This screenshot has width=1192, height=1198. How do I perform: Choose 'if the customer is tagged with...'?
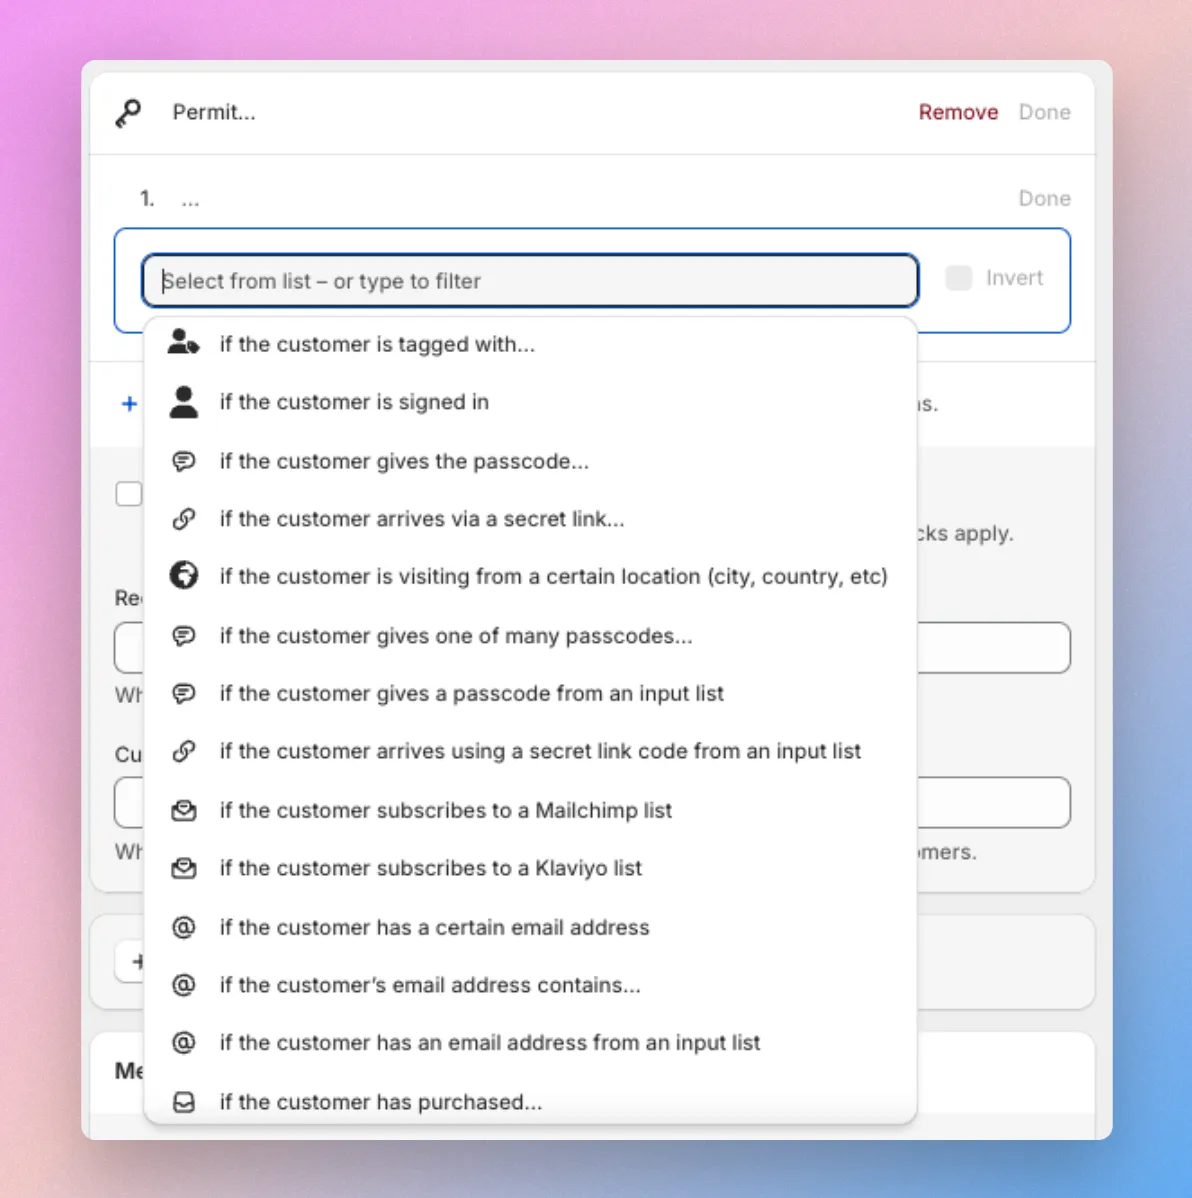tap(530, 344)
